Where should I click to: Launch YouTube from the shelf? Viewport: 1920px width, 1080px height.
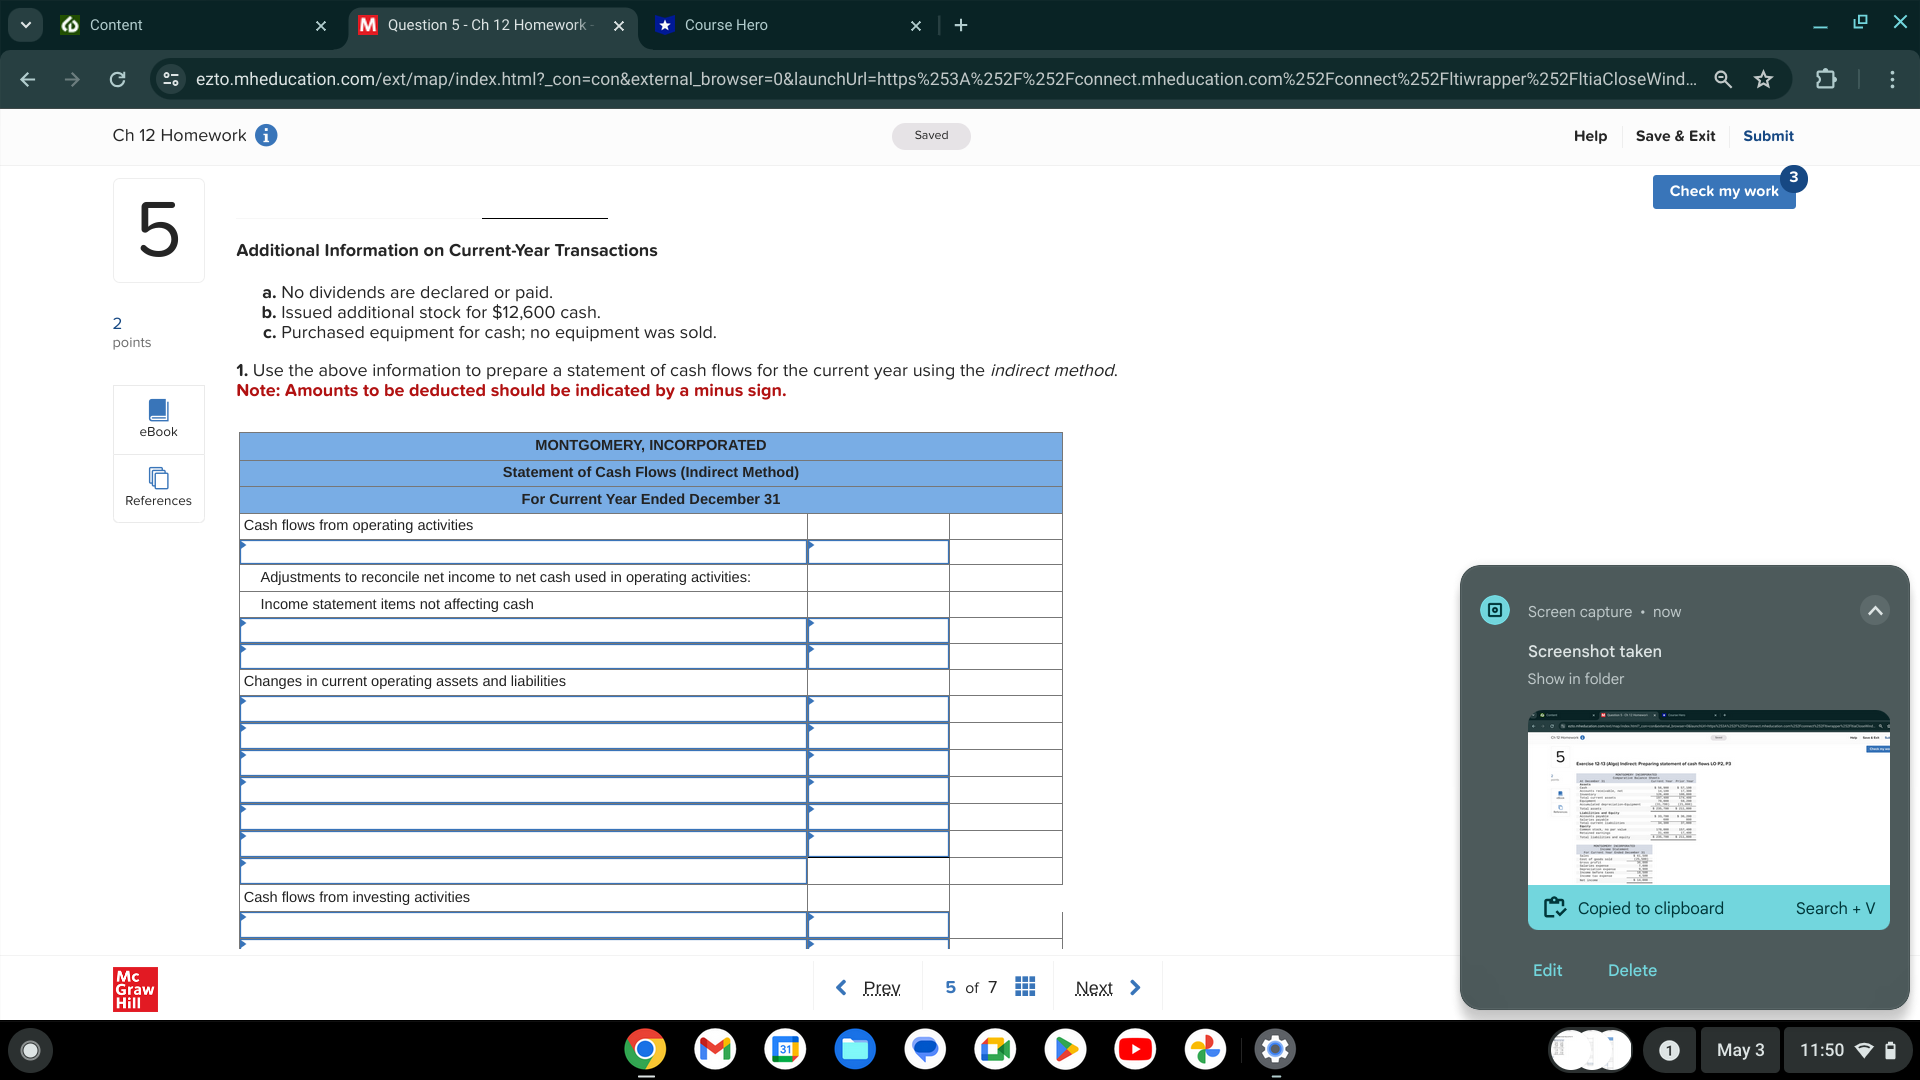click(1135, 1049)
